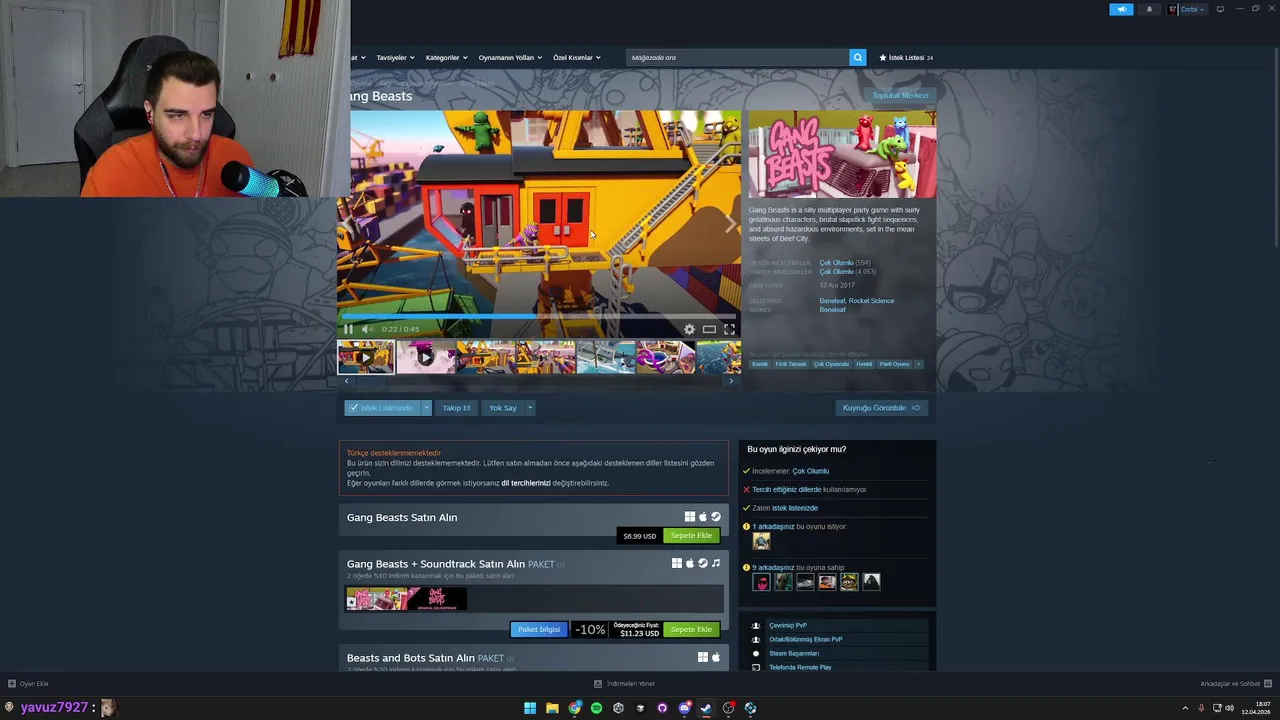The width and height of the screenshot is (1280, 720).
Task: Mute the trailer volume icon
Action: coord(367,329)
